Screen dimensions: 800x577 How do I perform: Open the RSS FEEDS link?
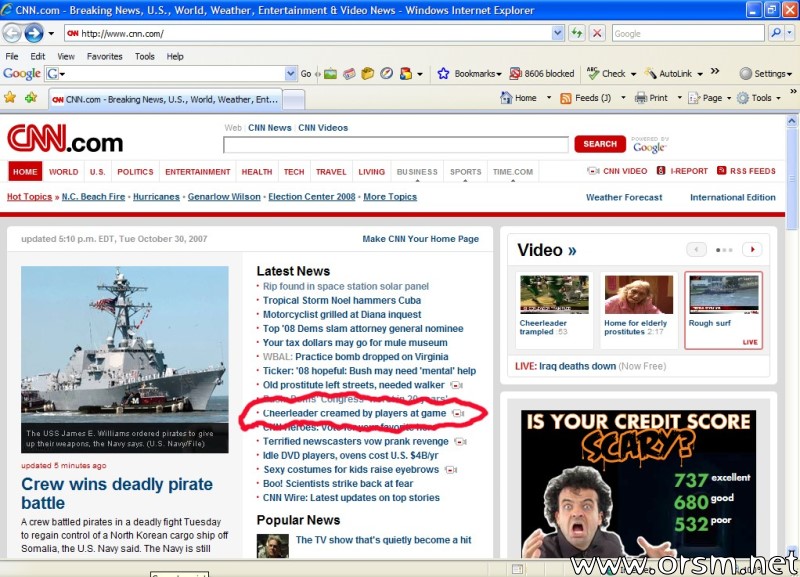point(746,171)
